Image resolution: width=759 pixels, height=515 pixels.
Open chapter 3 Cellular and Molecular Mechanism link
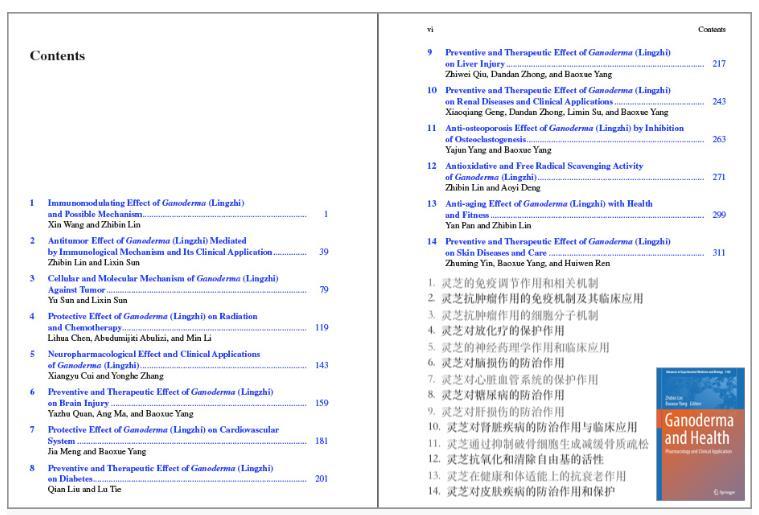click(x=163, y=284)
